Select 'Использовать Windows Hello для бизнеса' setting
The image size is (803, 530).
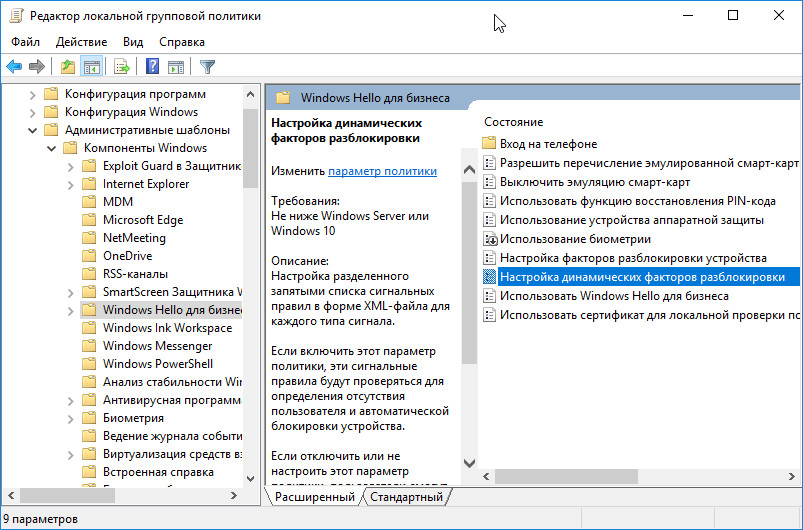click(614, 296)
